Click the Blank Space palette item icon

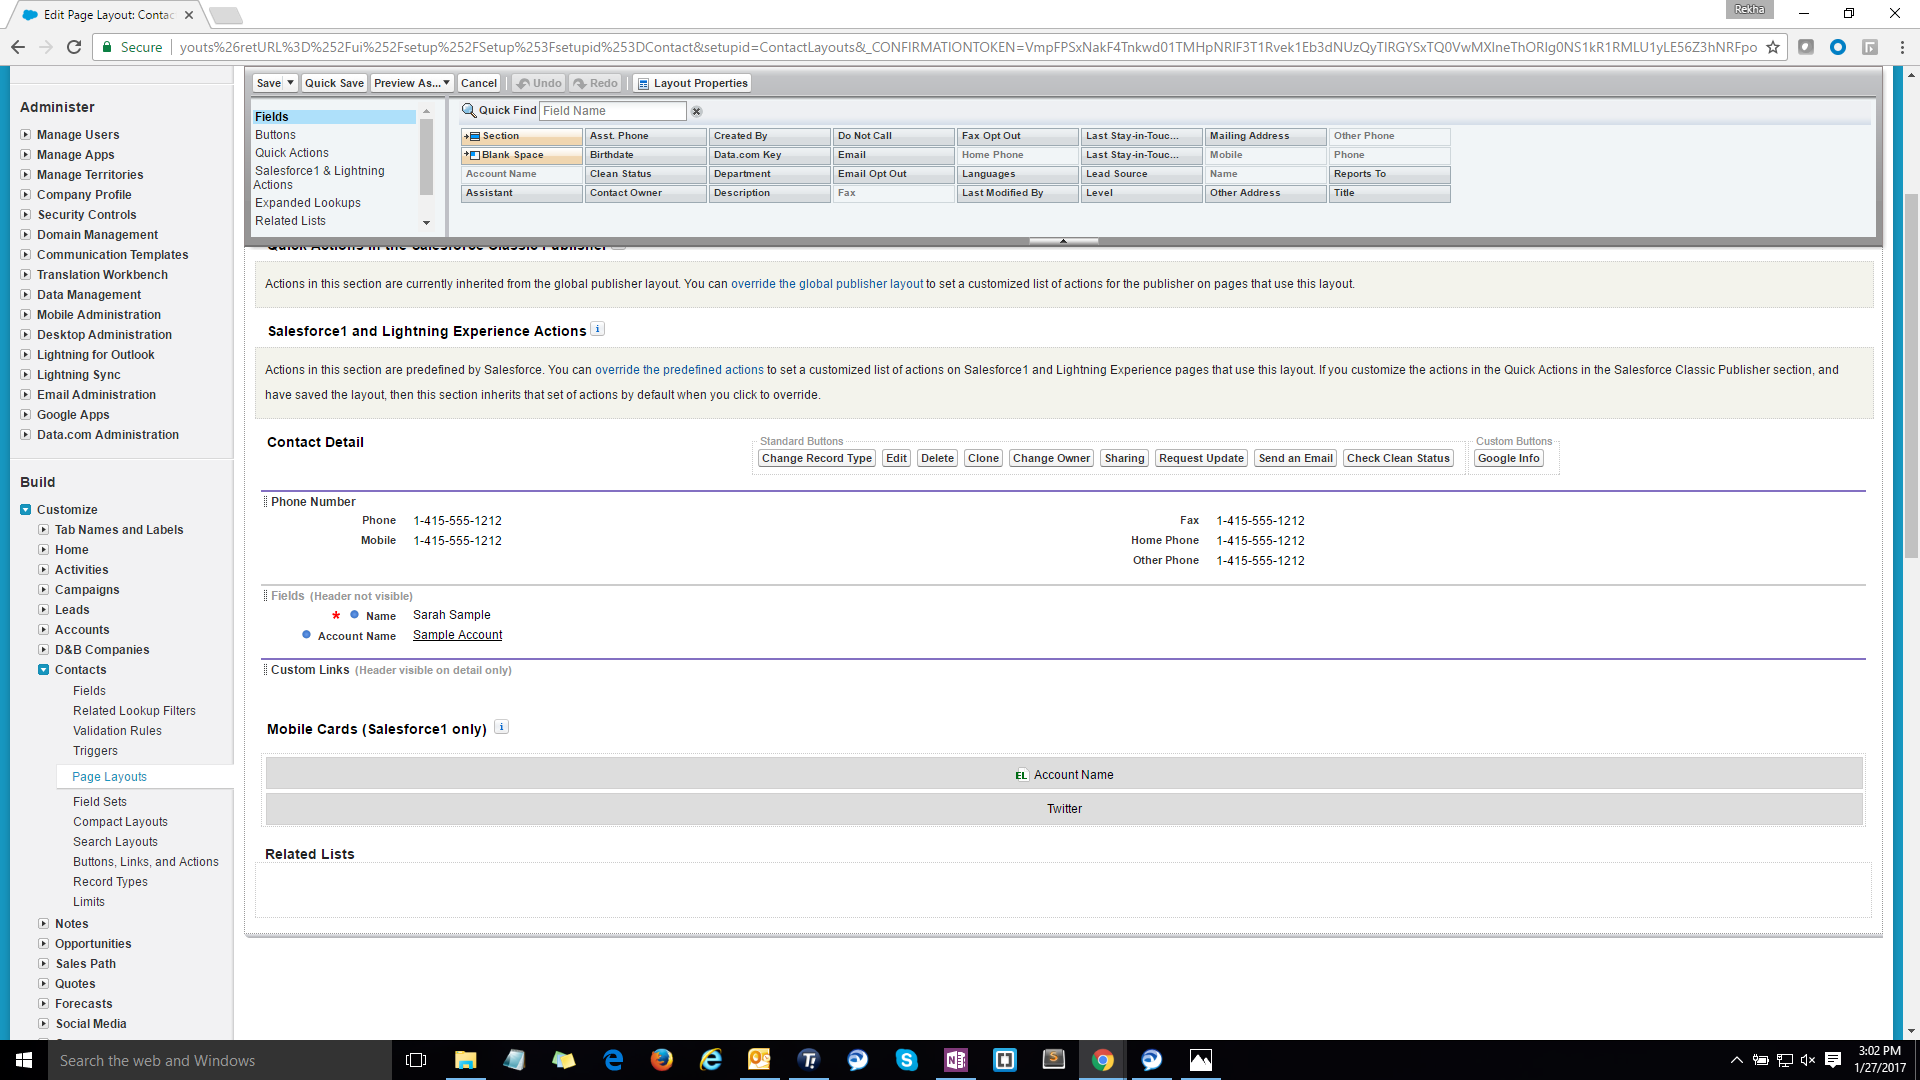tap(473, 155)
